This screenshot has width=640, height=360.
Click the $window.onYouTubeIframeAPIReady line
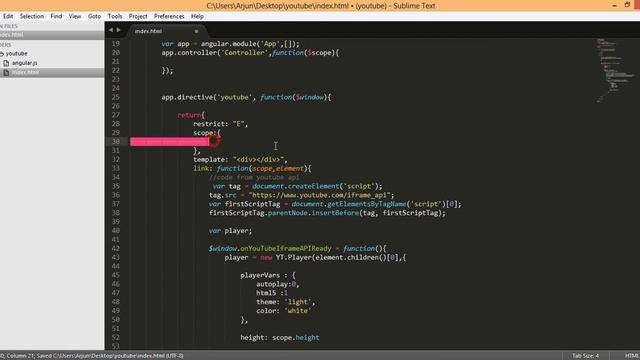click(298, 249)
